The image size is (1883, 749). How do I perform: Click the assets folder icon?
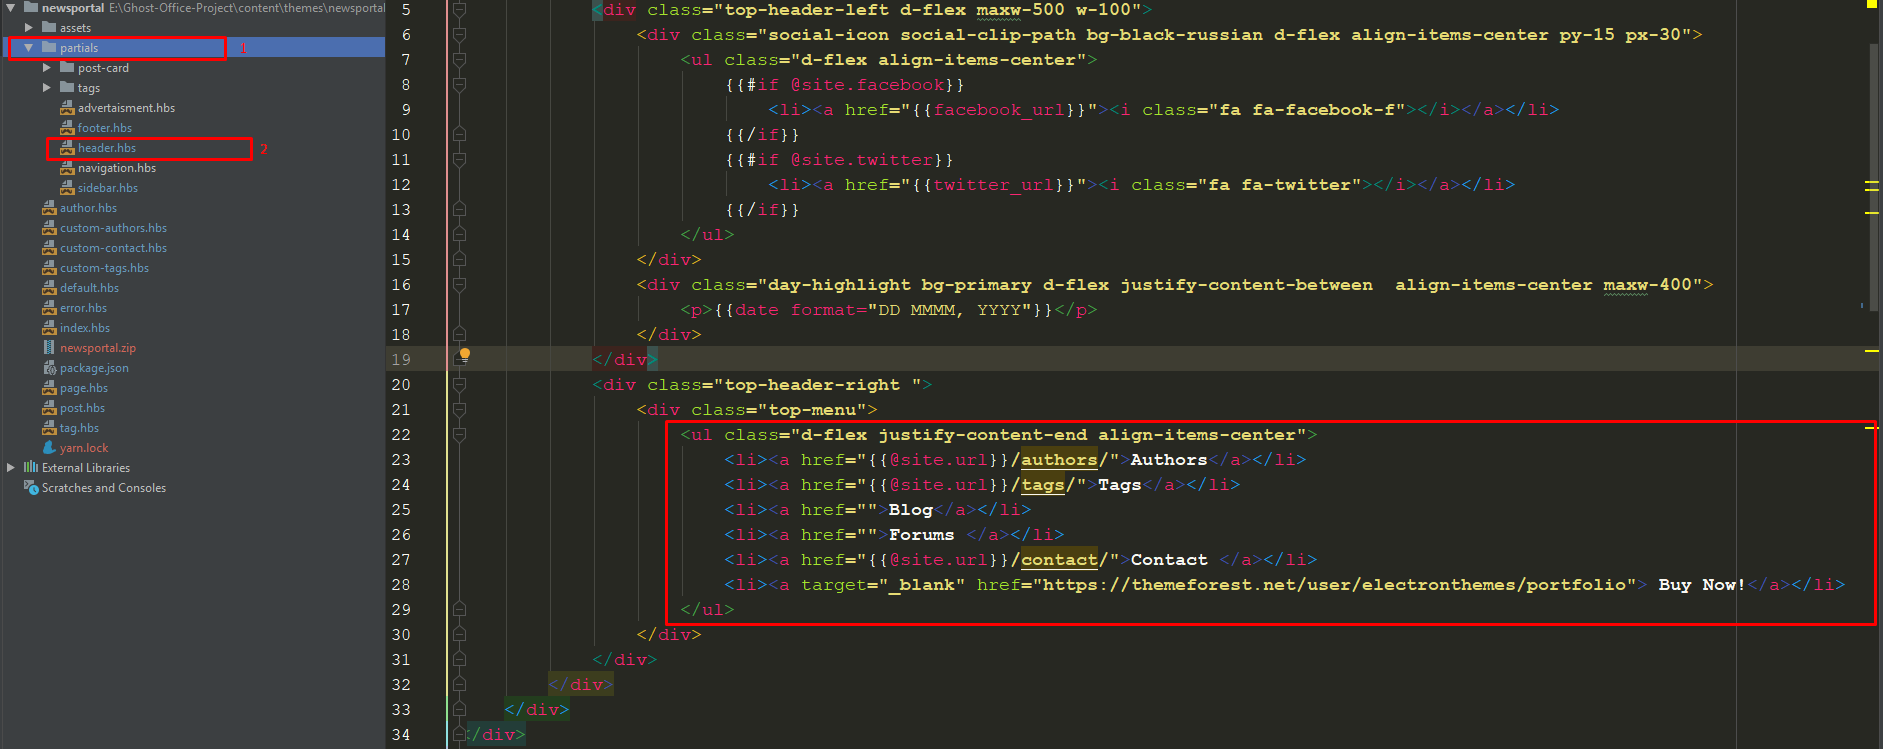click(49, 28)
